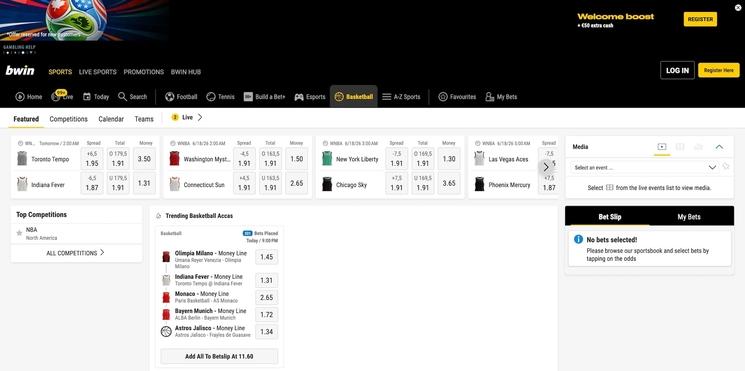745x371 pixels.
Task: Click the LOG IN button
Action: (x=677, y=70)
